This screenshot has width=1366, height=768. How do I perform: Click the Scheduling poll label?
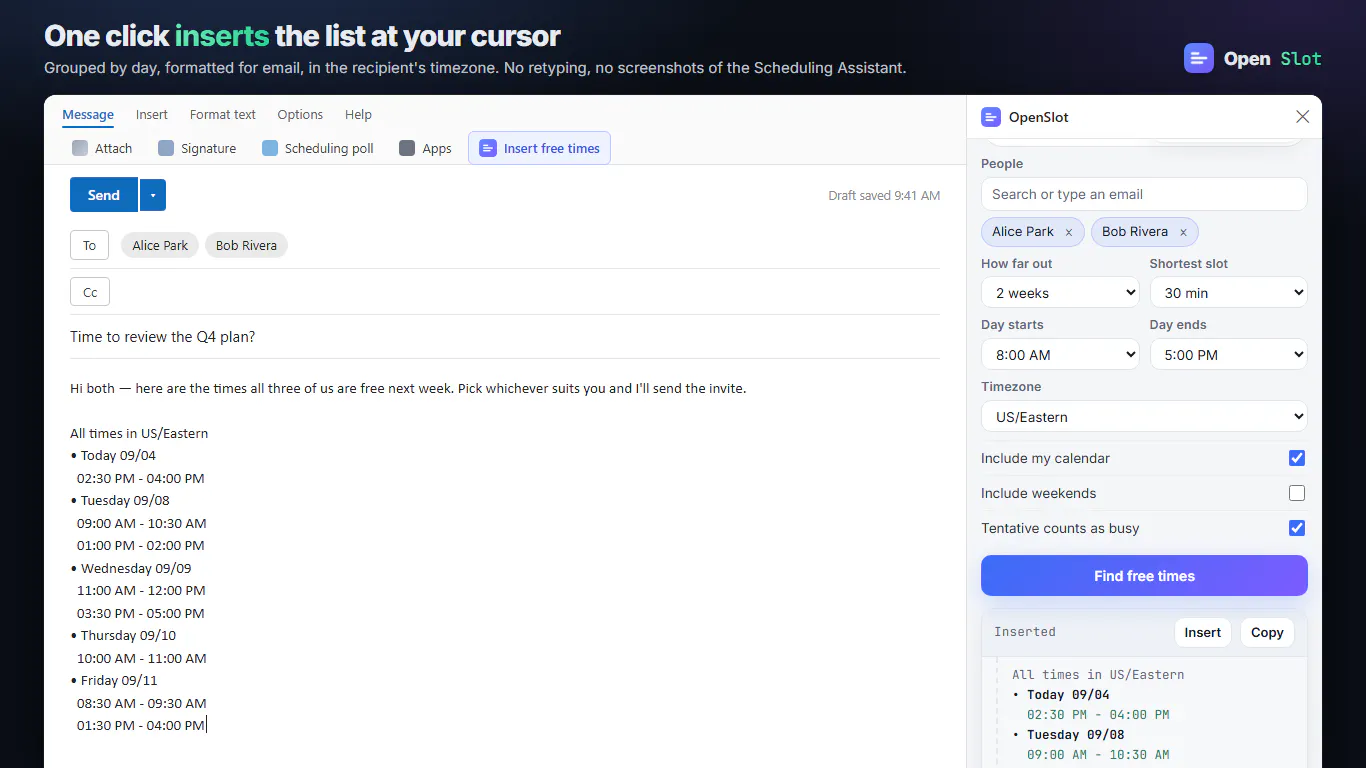click(x=329, y=148)
